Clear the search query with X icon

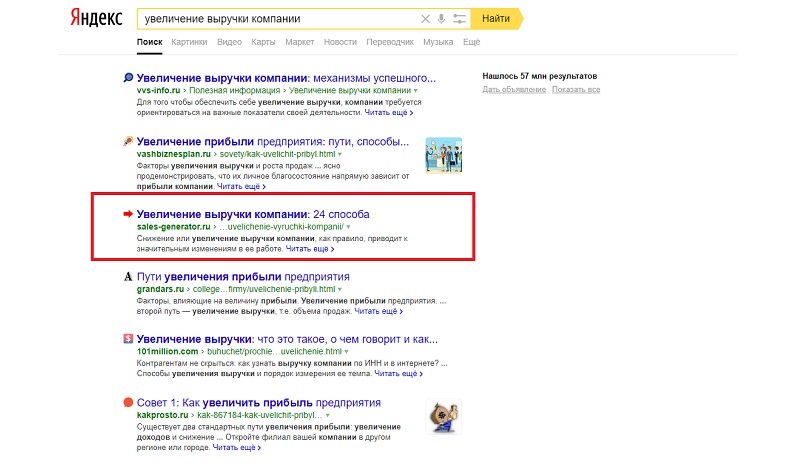coord(425,19)
